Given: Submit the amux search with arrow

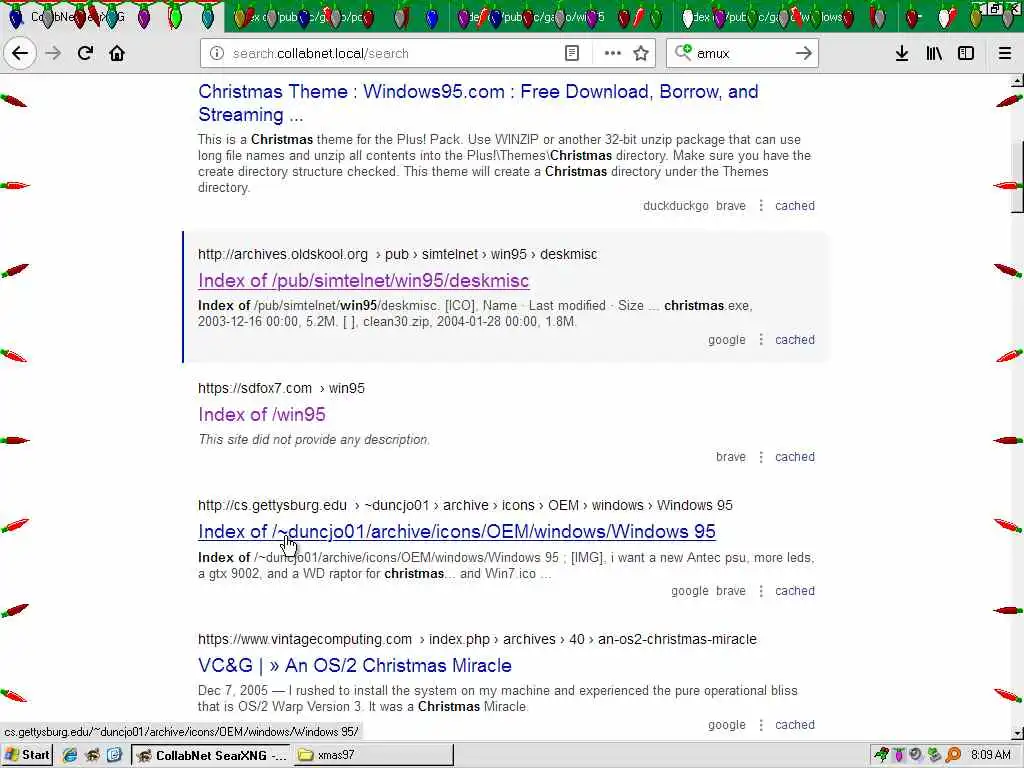Looking at the screenshot, I should (803, 53).
